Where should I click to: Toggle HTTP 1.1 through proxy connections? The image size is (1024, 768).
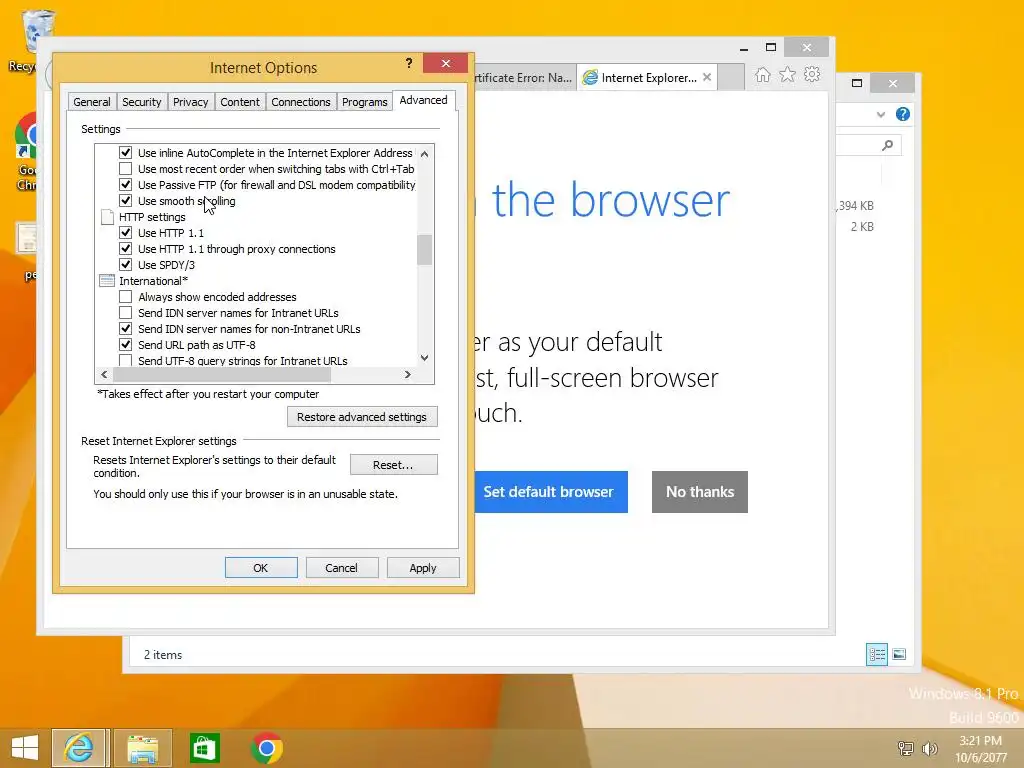point(125,249)
